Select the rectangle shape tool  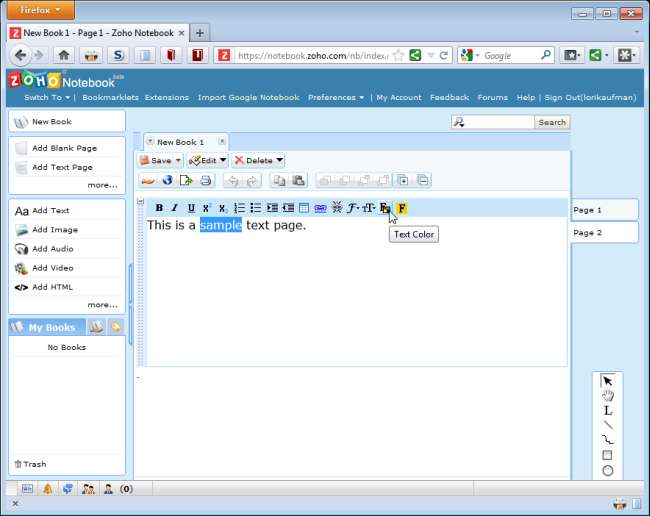[607, 455]
